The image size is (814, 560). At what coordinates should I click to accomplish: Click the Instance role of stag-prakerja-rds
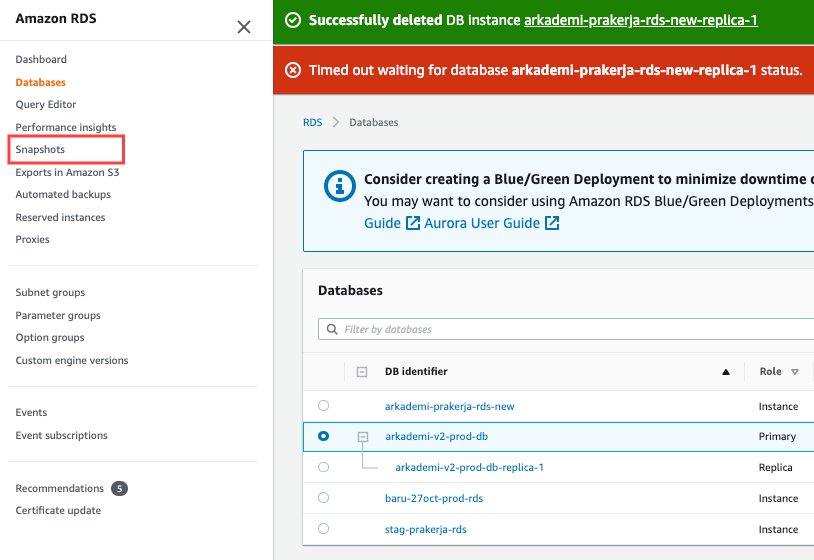click(x=778, y=529)
